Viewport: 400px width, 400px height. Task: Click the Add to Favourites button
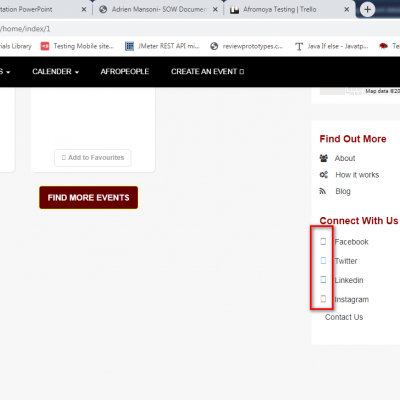coord(93,158)
